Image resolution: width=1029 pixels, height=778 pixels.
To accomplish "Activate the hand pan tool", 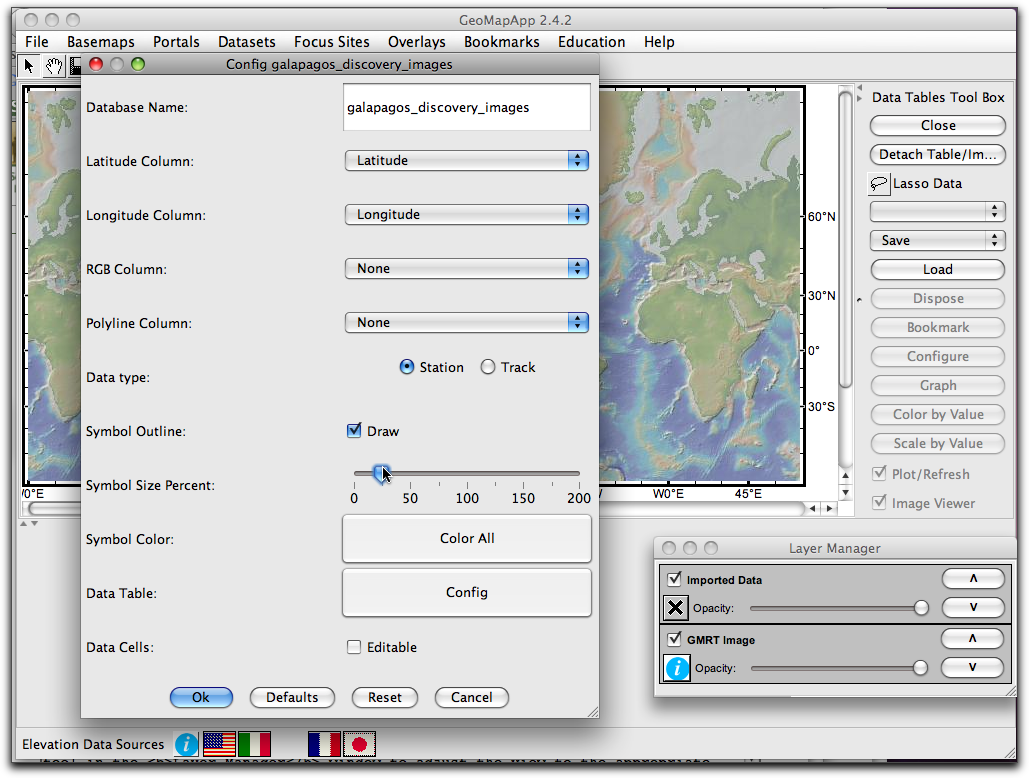I will point(52,65).
